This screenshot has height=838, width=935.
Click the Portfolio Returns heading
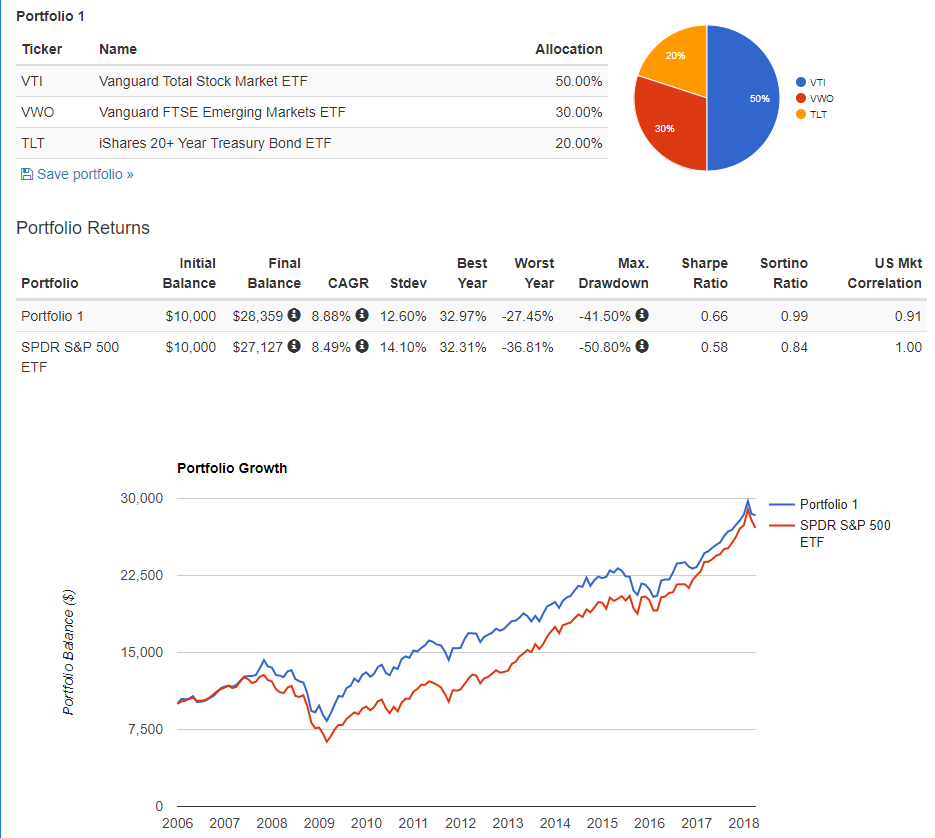coord(83,228)
